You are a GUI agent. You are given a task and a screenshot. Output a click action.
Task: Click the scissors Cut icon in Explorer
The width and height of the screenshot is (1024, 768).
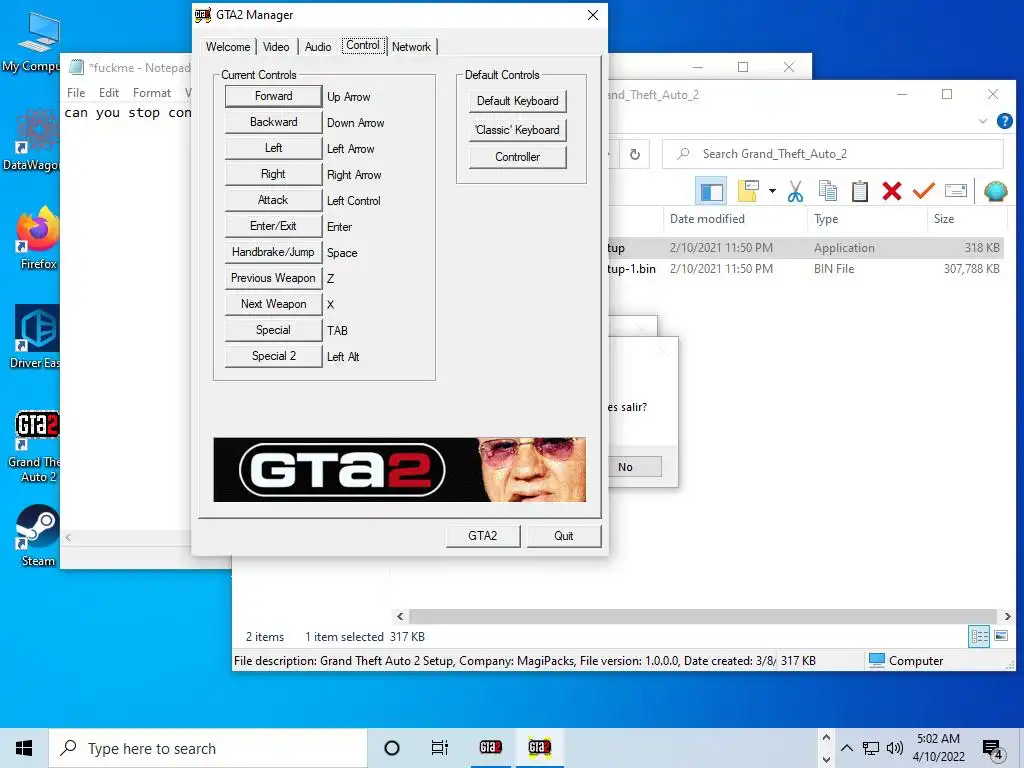coord(795,191)
